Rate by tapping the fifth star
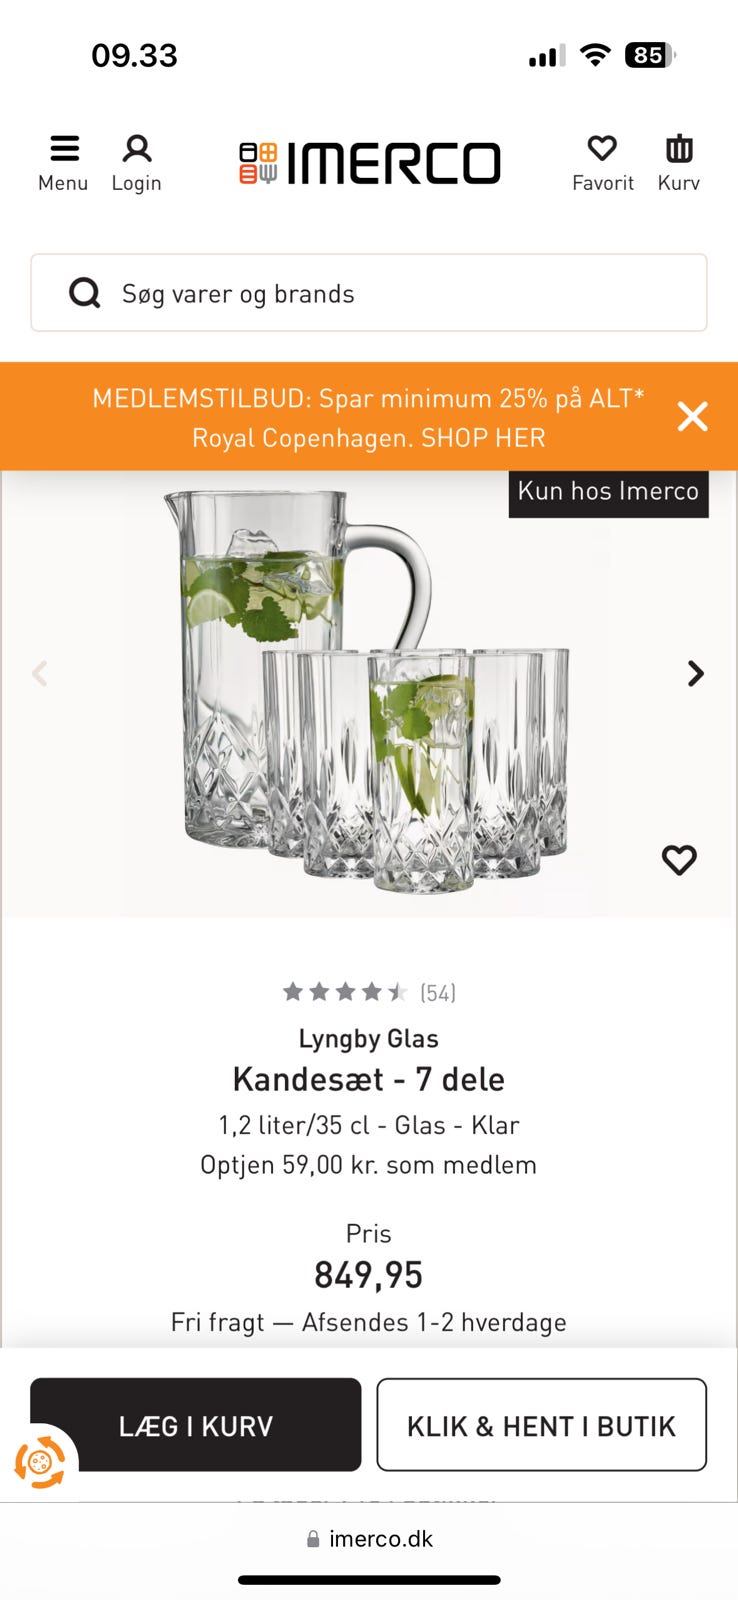Screen dimensions: 738x1600 (398, 991)
